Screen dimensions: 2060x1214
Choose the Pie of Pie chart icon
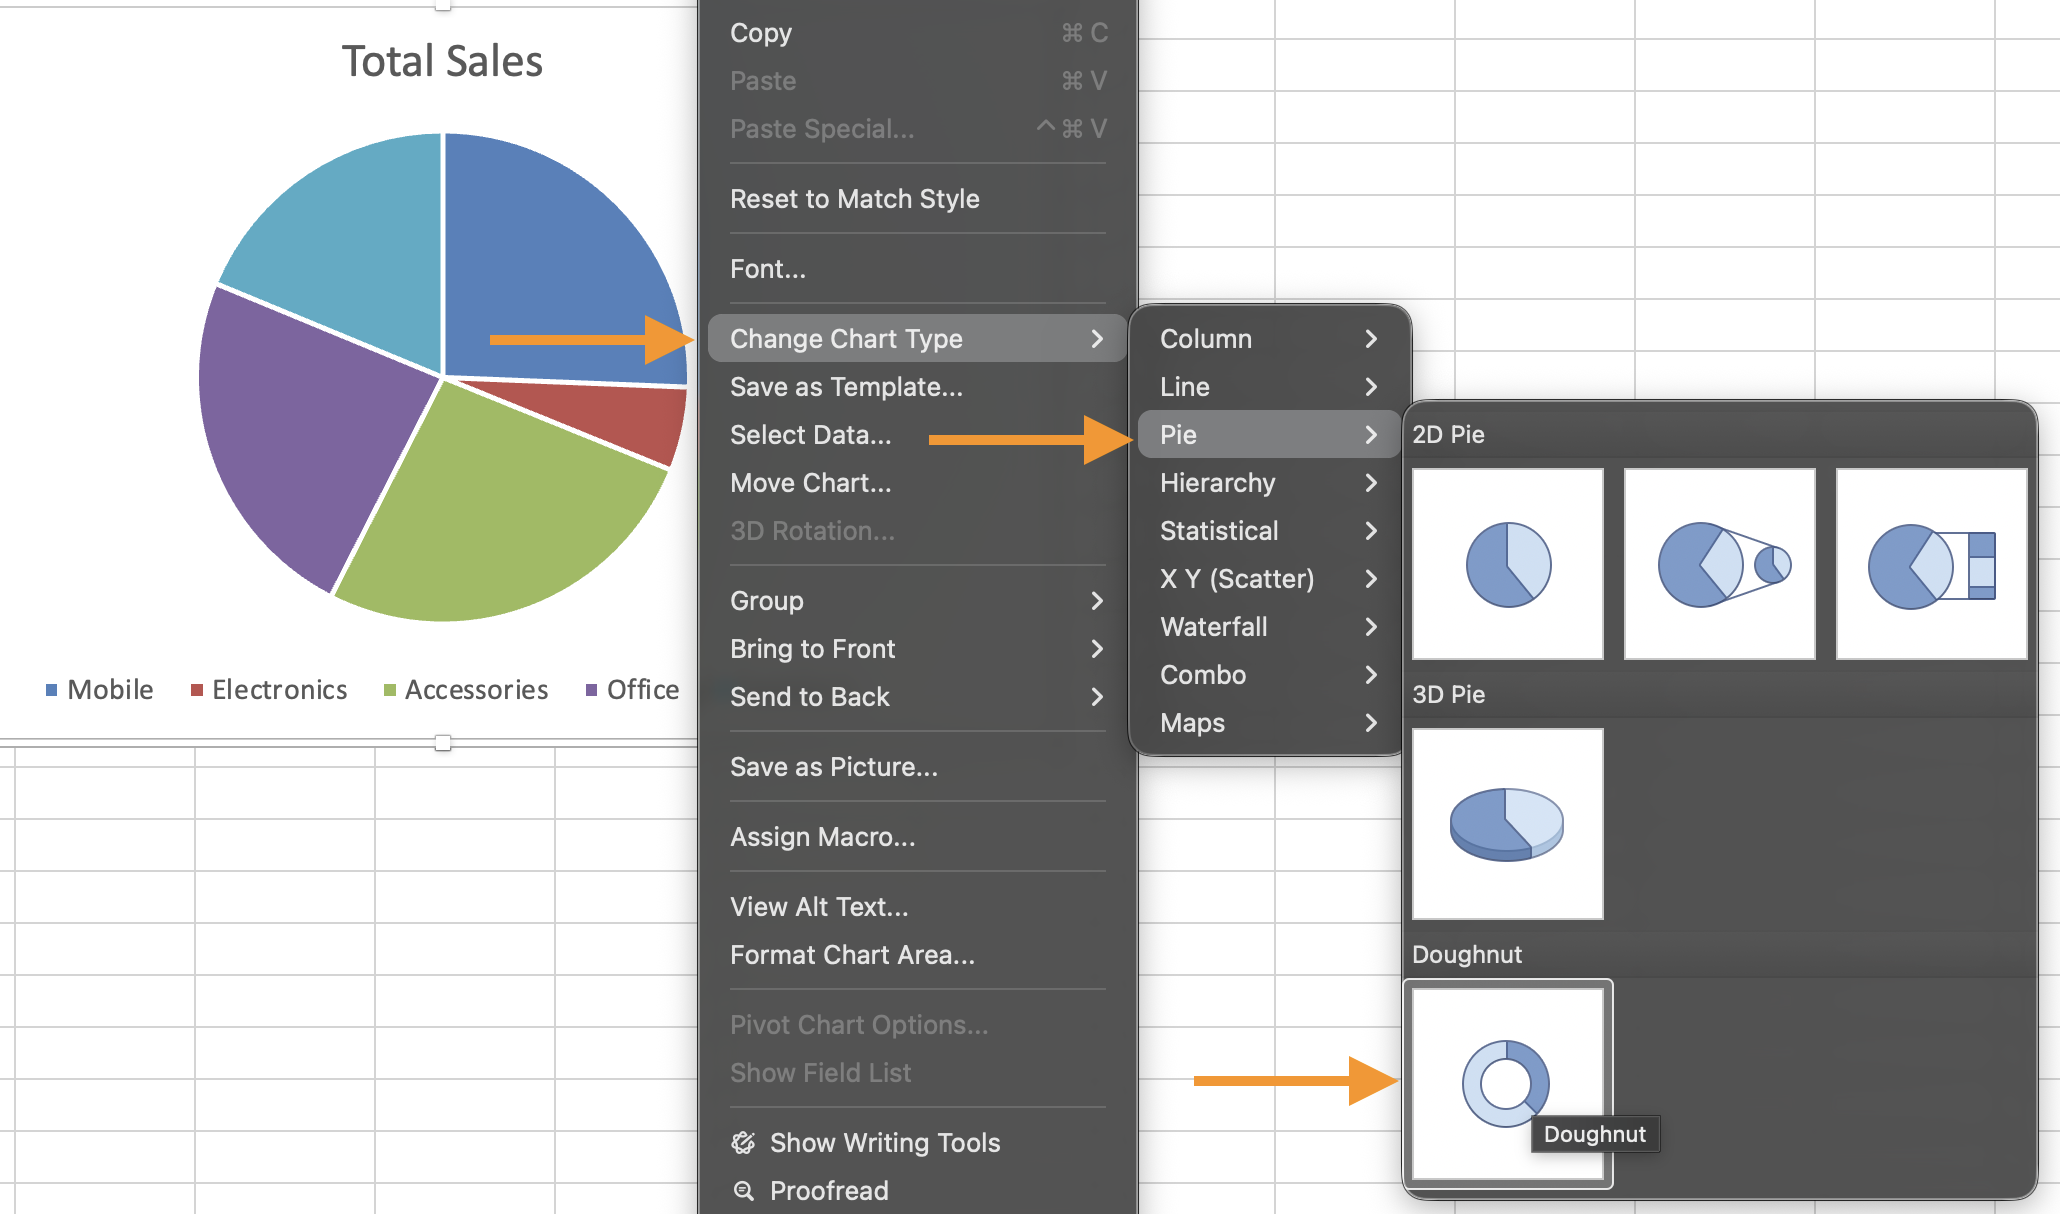click(1719, 564)
